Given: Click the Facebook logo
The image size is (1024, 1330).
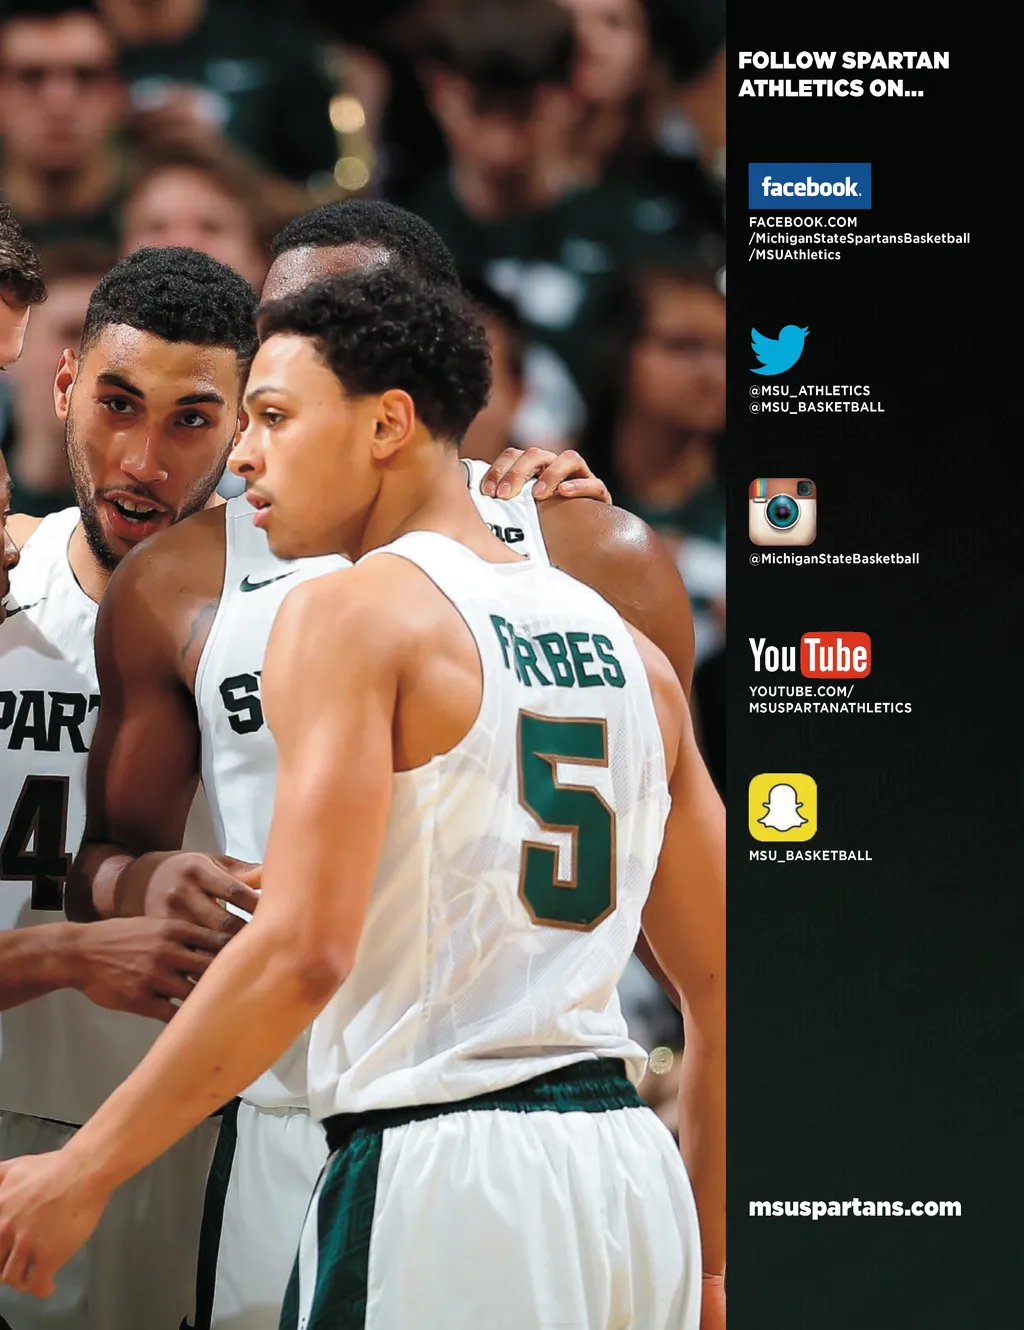Looking at the screenshot, I should tap(809, 186).
